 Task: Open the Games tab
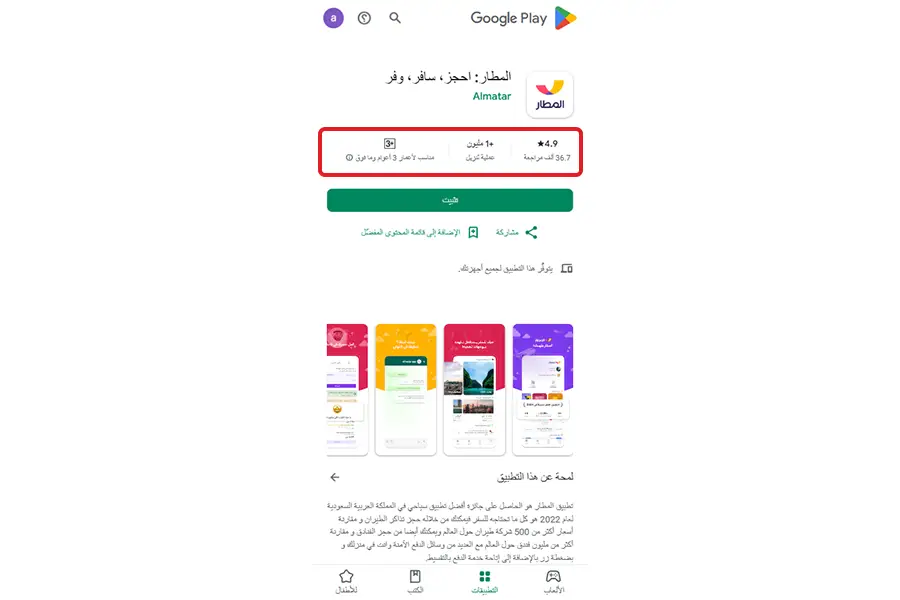coord(553,582)
